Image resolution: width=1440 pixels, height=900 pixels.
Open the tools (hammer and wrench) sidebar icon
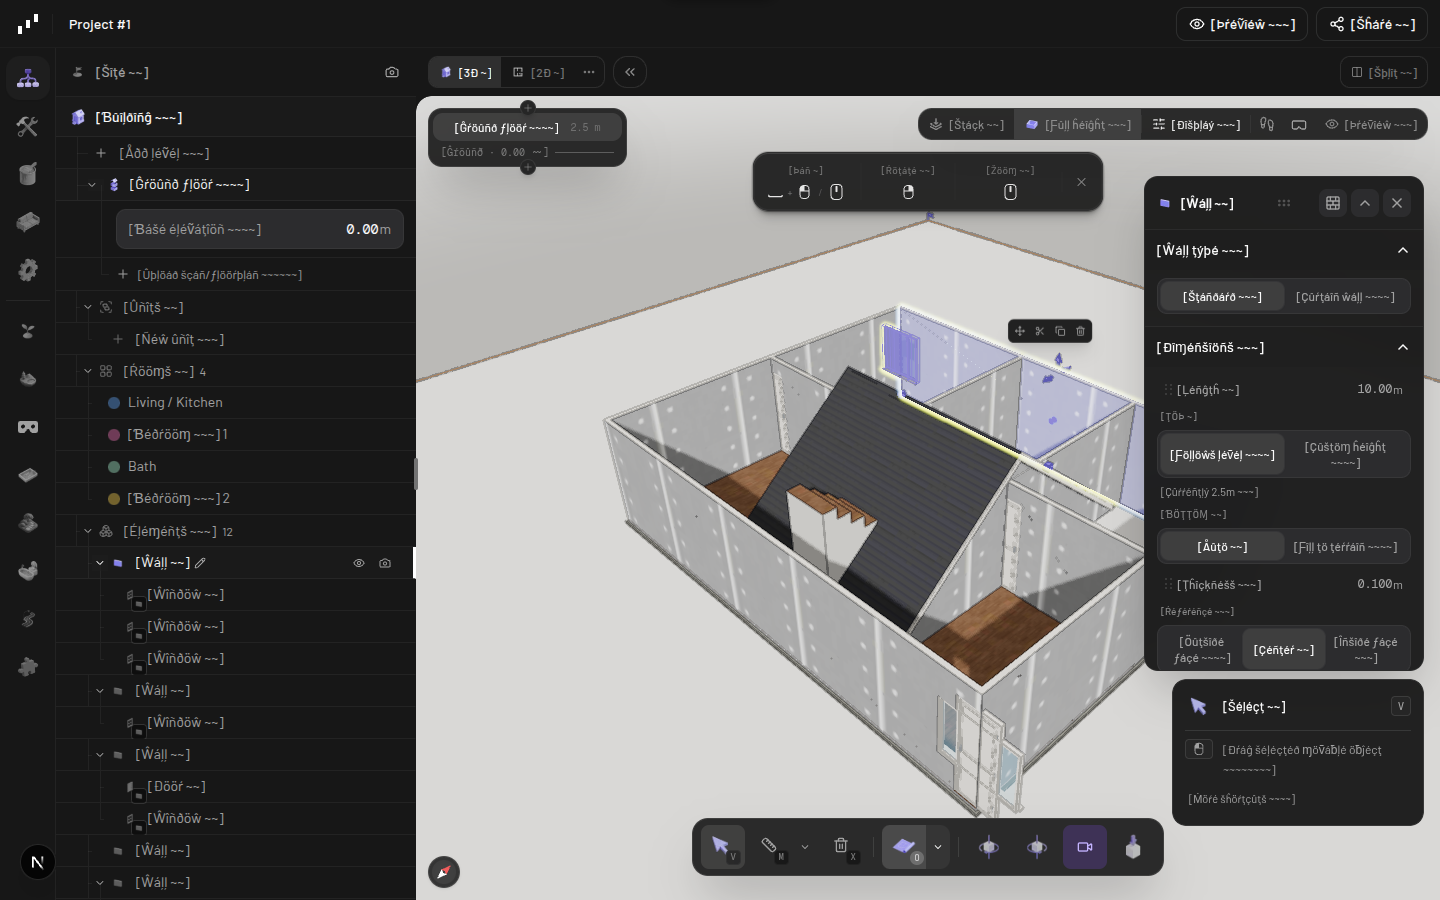[28, 126]
